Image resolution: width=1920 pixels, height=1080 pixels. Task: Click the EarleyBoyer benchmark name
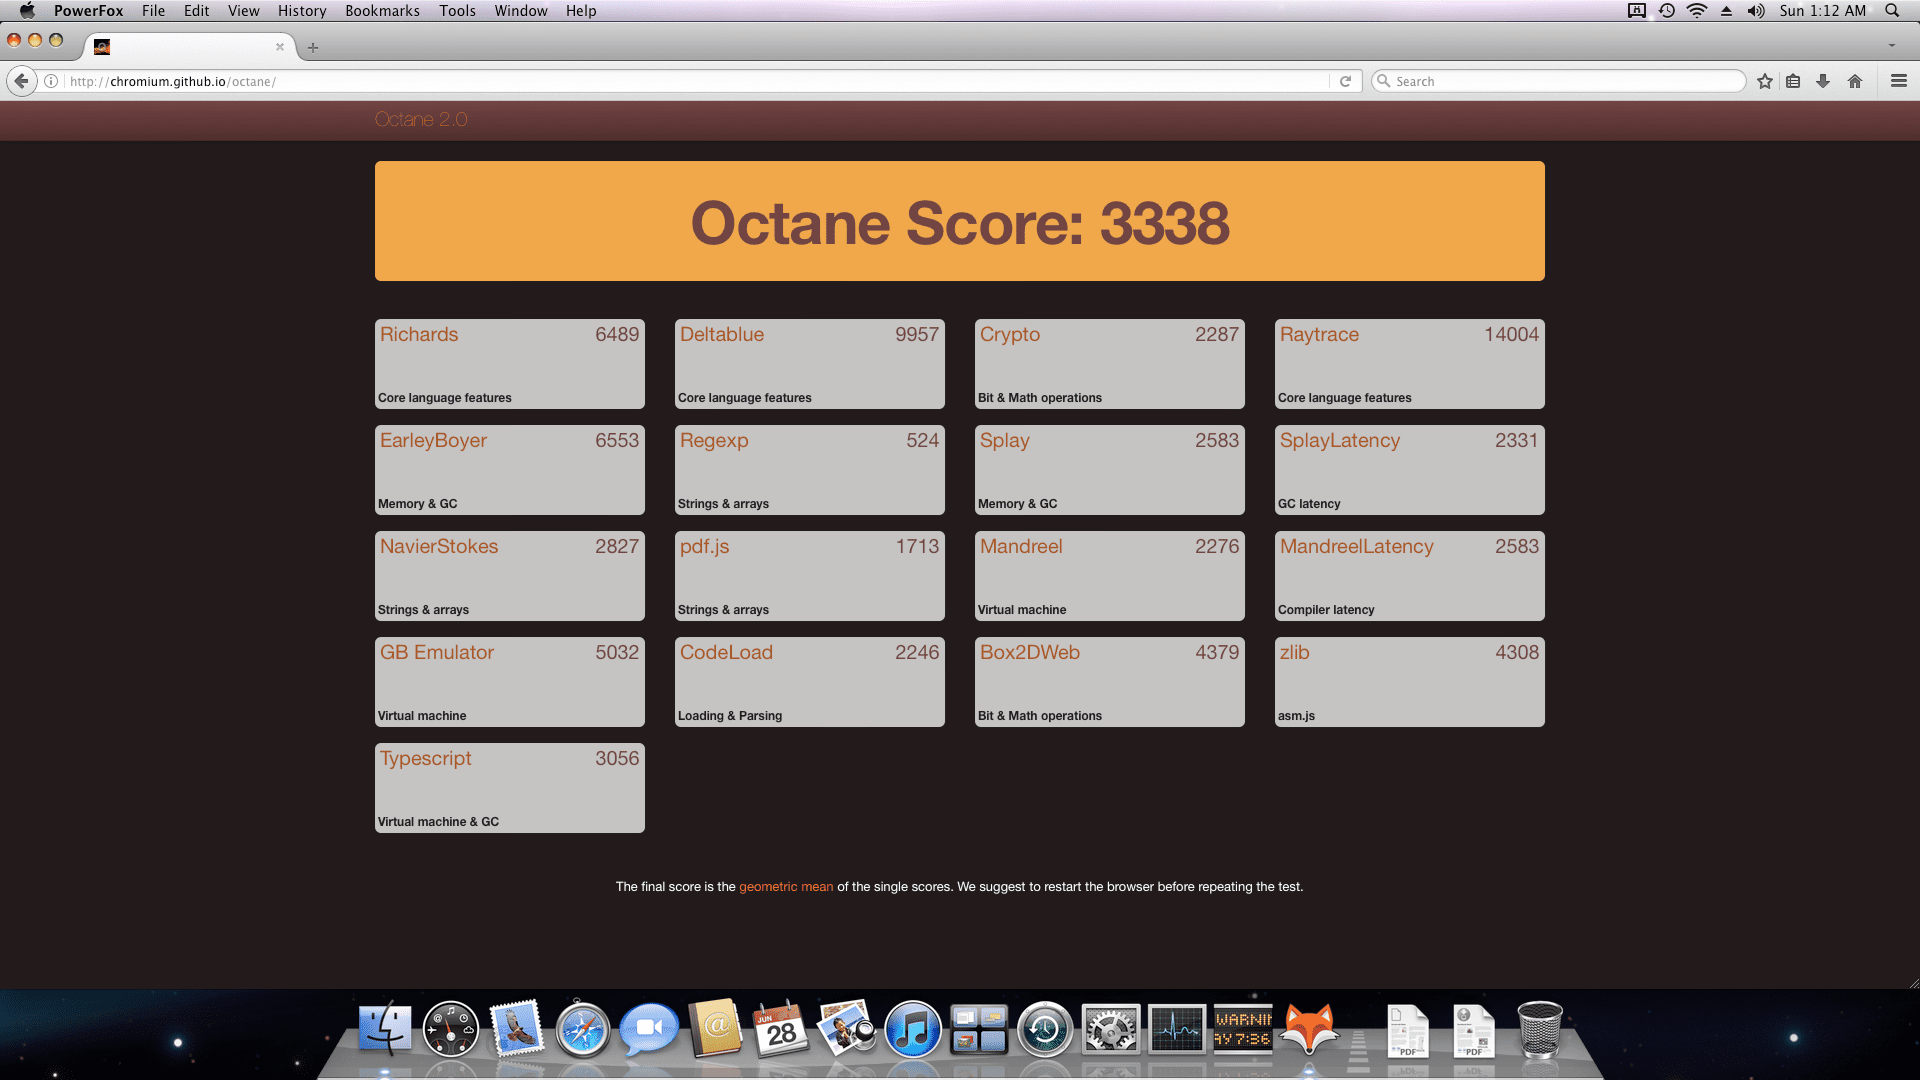click(x=433, y=441)
